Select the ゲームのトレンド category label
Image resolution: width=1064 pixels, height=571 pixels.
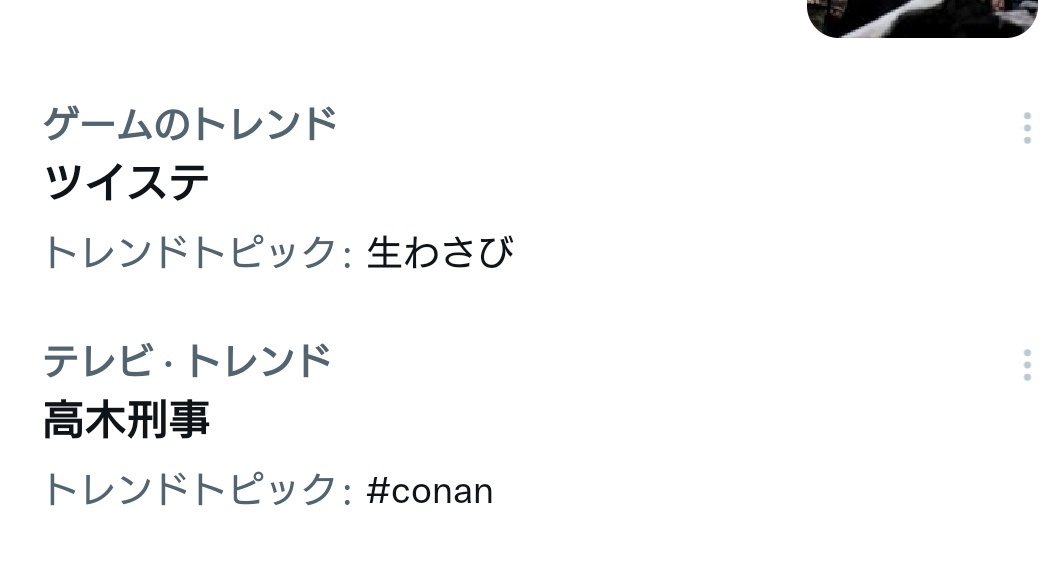pos(190,124)
